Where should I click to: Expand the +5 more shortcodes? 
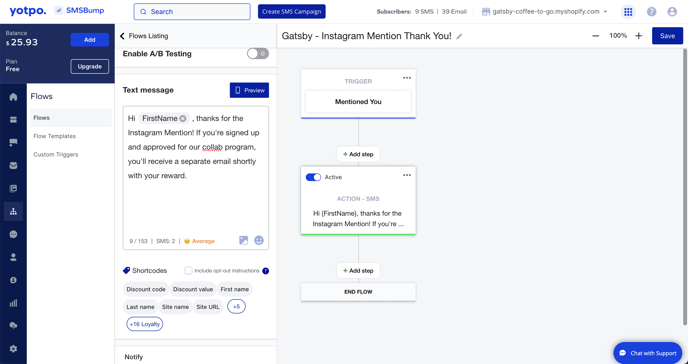pos(236,307)
